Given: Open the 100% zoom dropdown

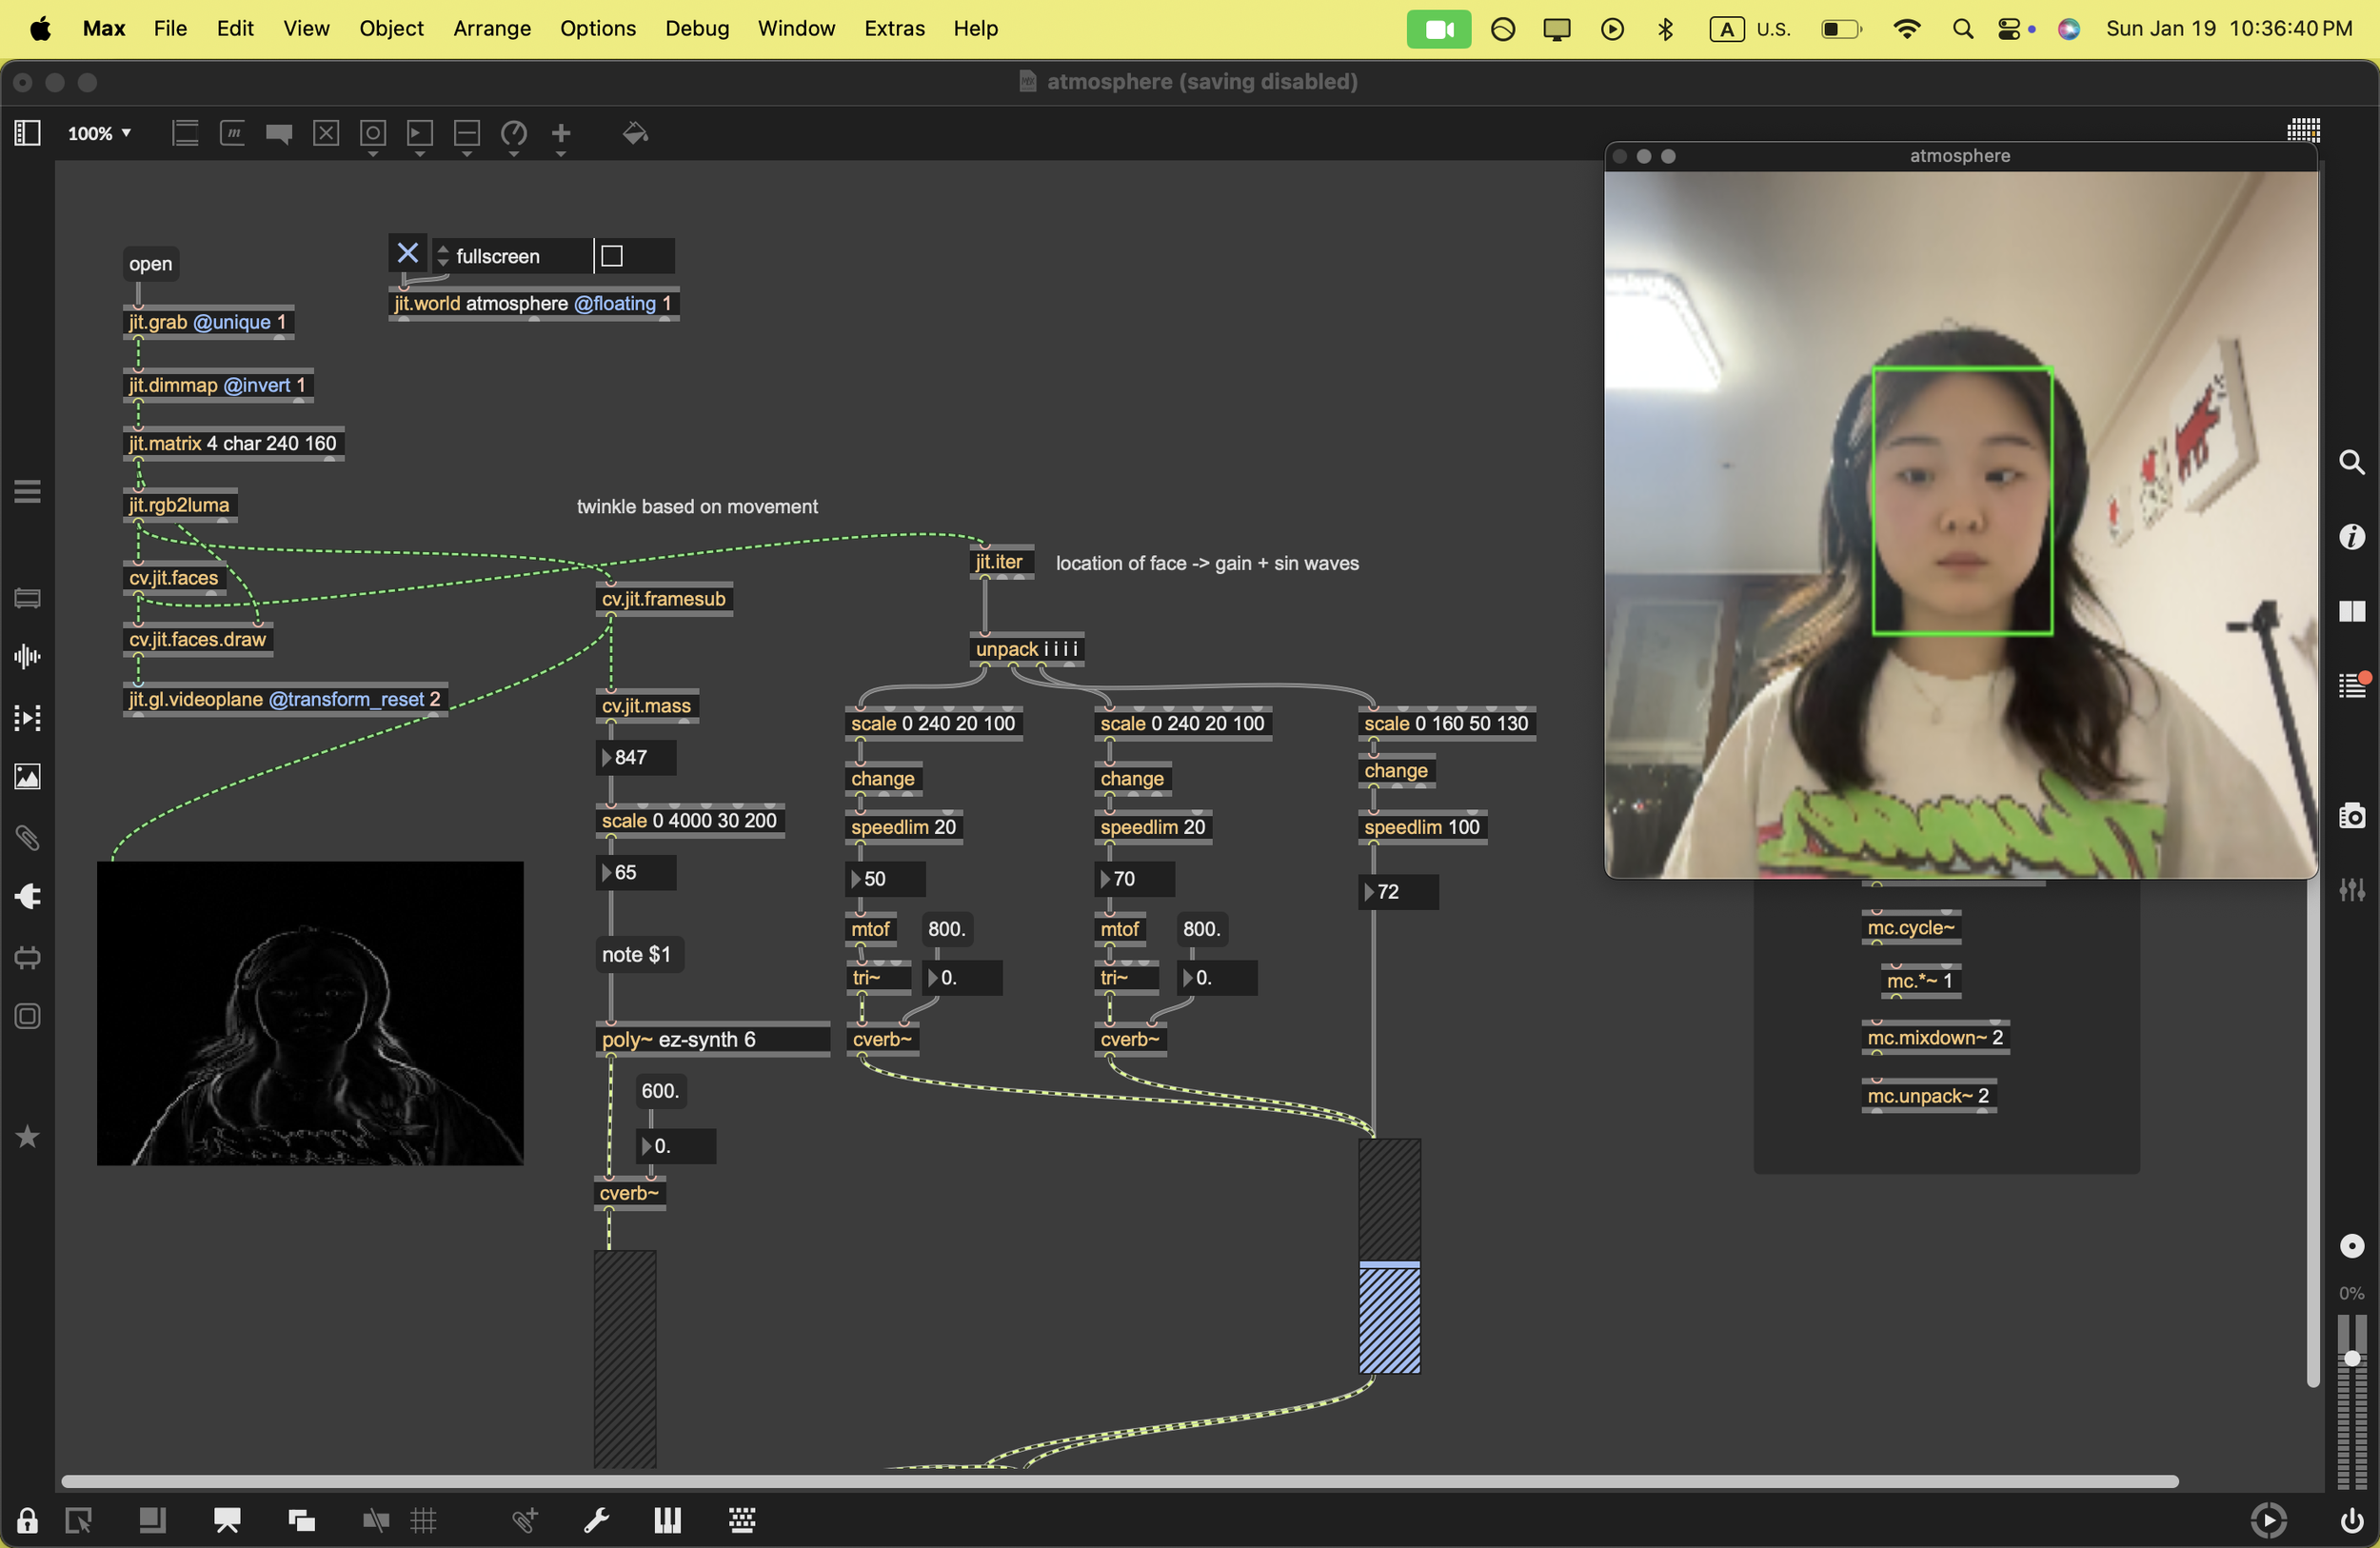Looking at the screenshot, I should click(x=99, y=133).
